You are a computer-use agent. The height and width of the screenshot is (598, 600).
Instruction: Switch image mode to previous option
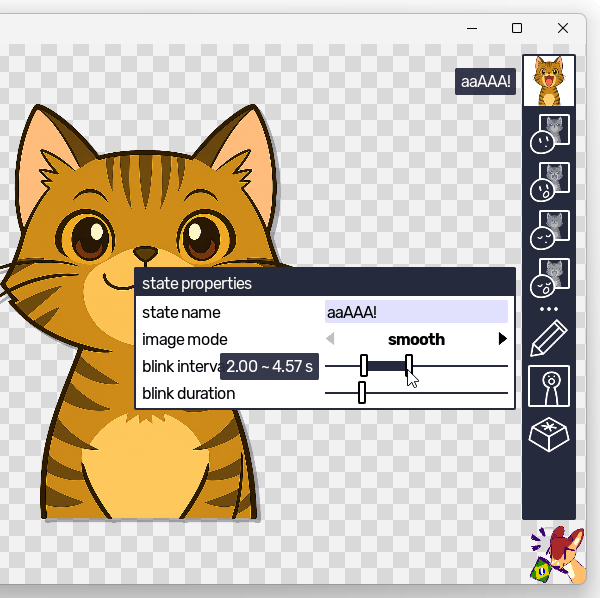331,340
